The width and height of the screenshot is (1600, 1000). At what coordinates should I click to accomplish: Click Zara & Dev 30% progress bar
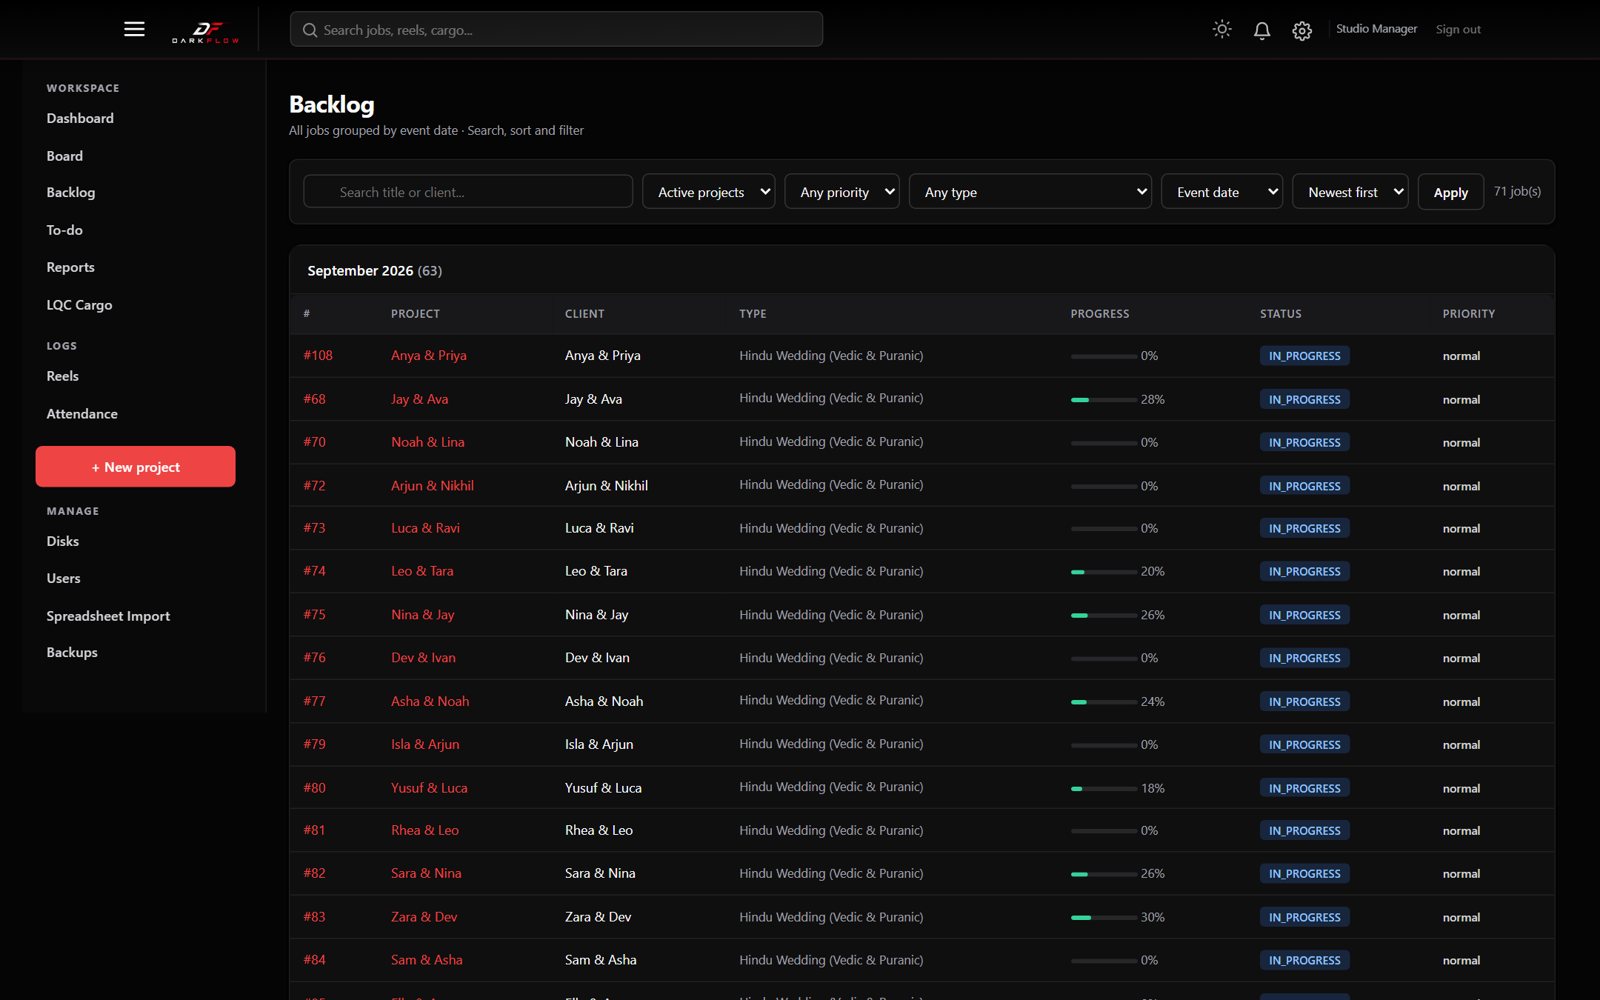pyautogui.click(x=1103, y=918)
